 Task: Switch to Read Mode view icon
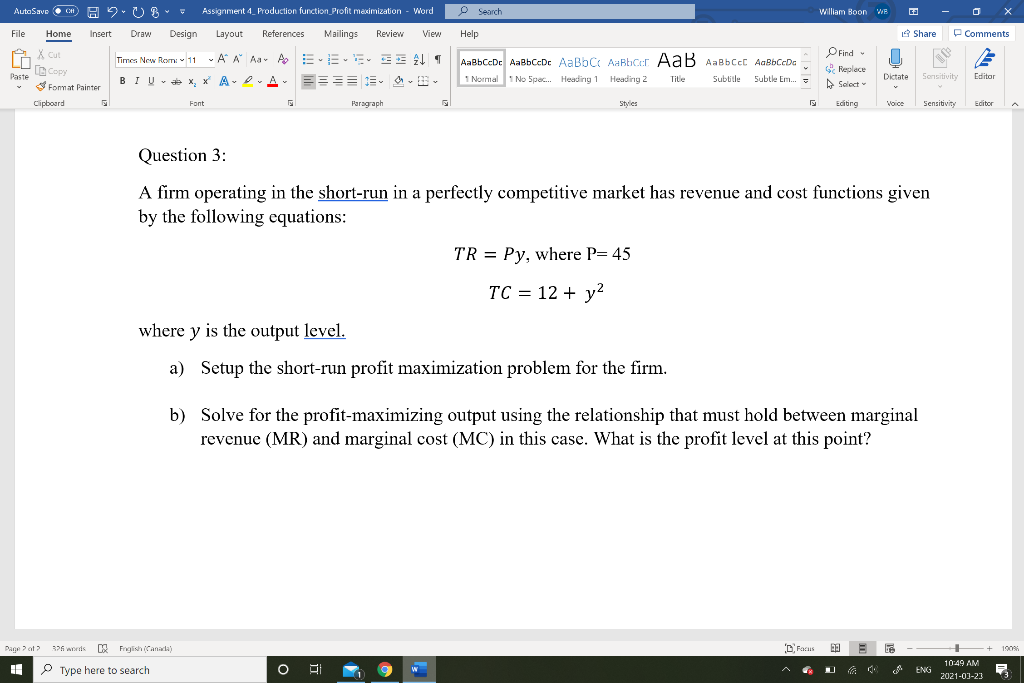835,648
